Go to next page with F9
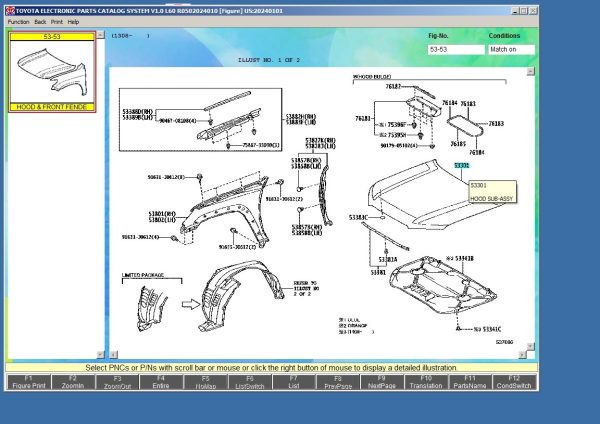The height and width of the screenshot is (424, 600). 383,383
